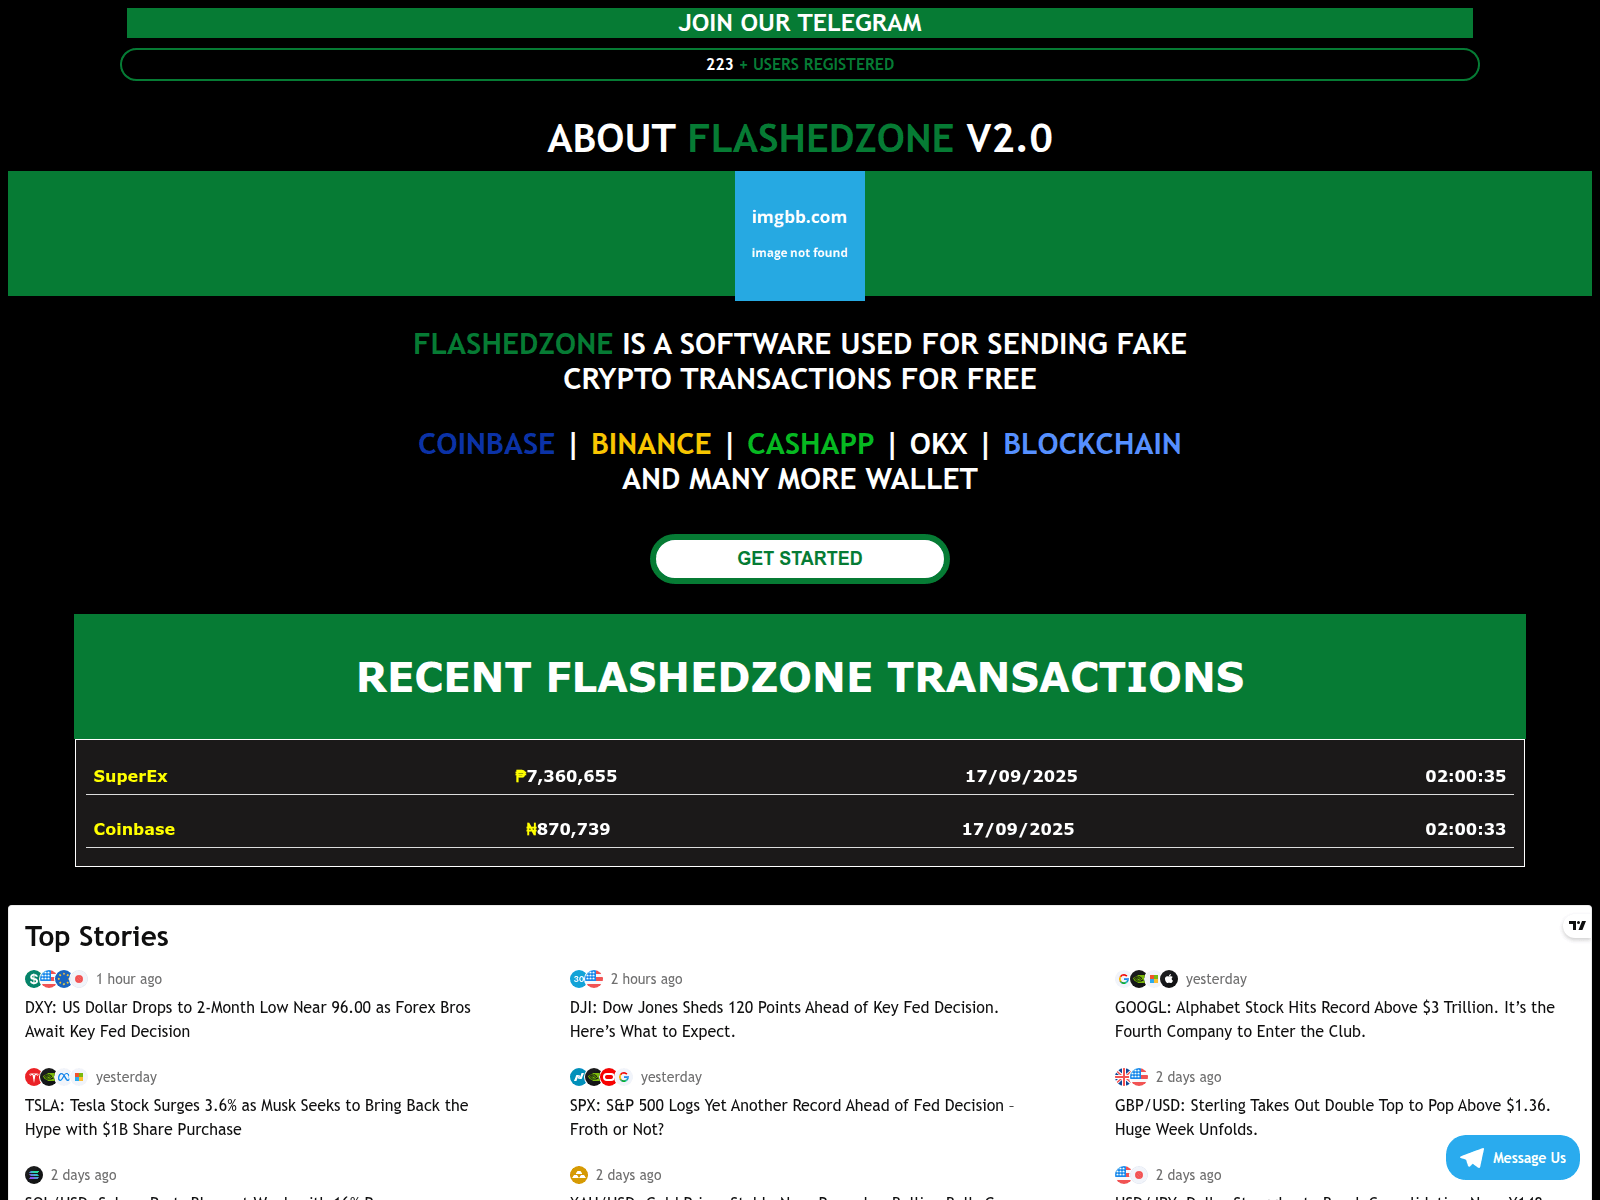Click the BINANCE wallet name text
The image size is (1600, 1200).
coord(651,444)
